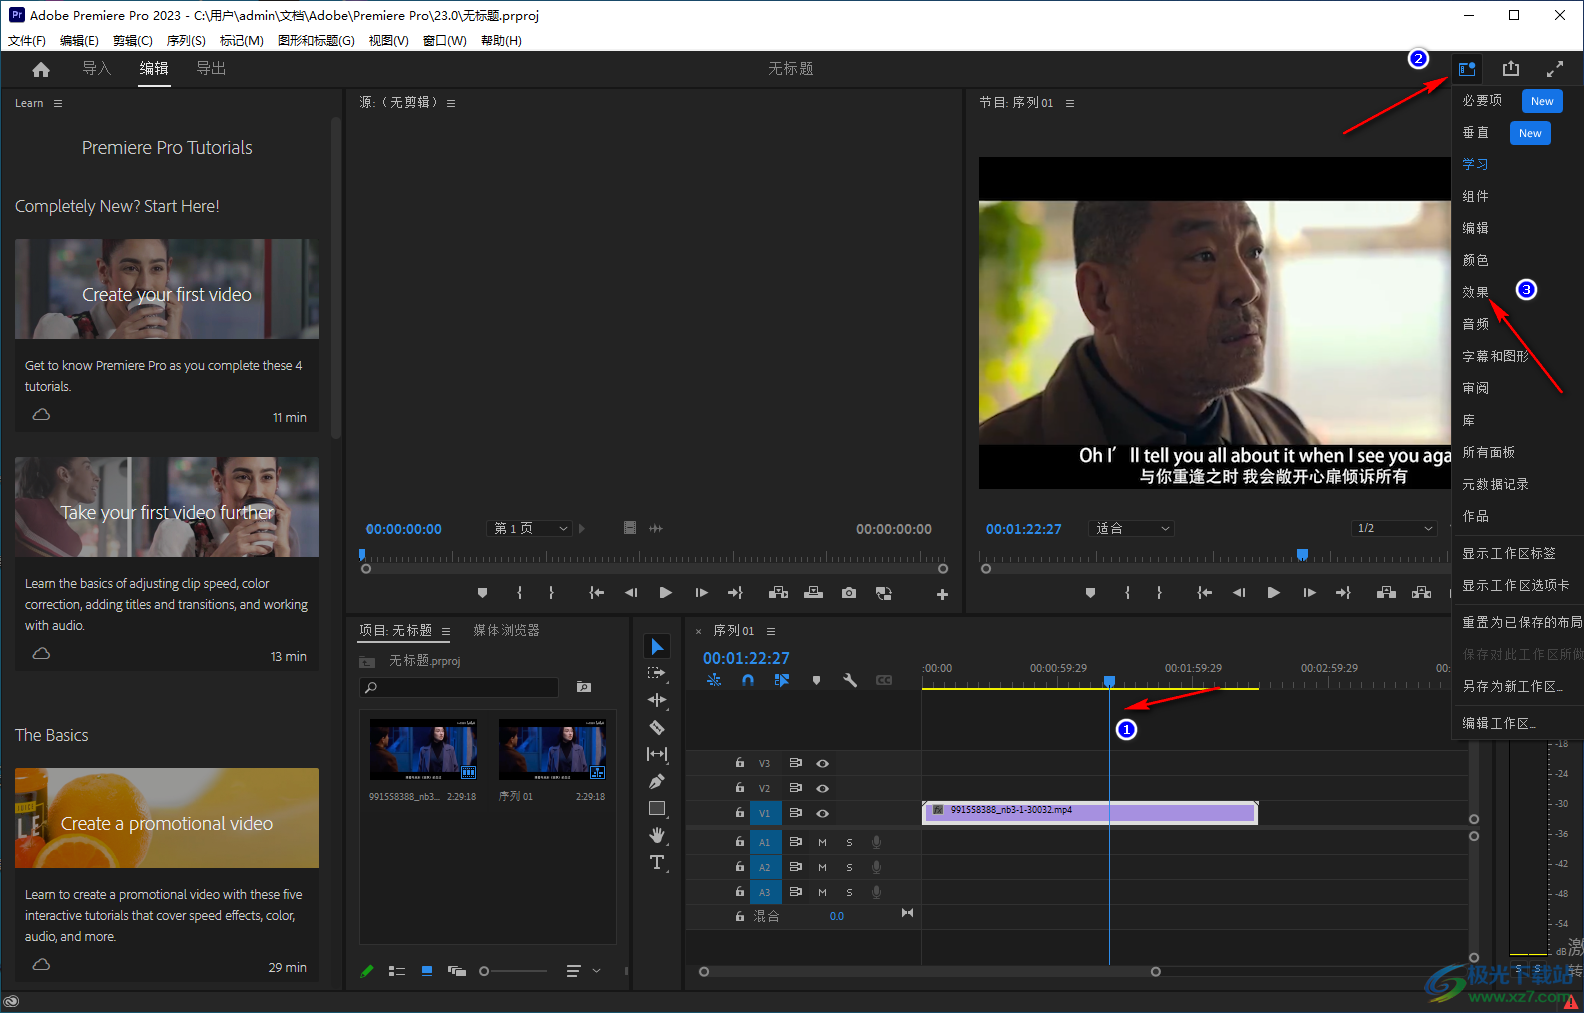Select the Razor tool
This screenshot has width=1584, height=1013.
657,727
